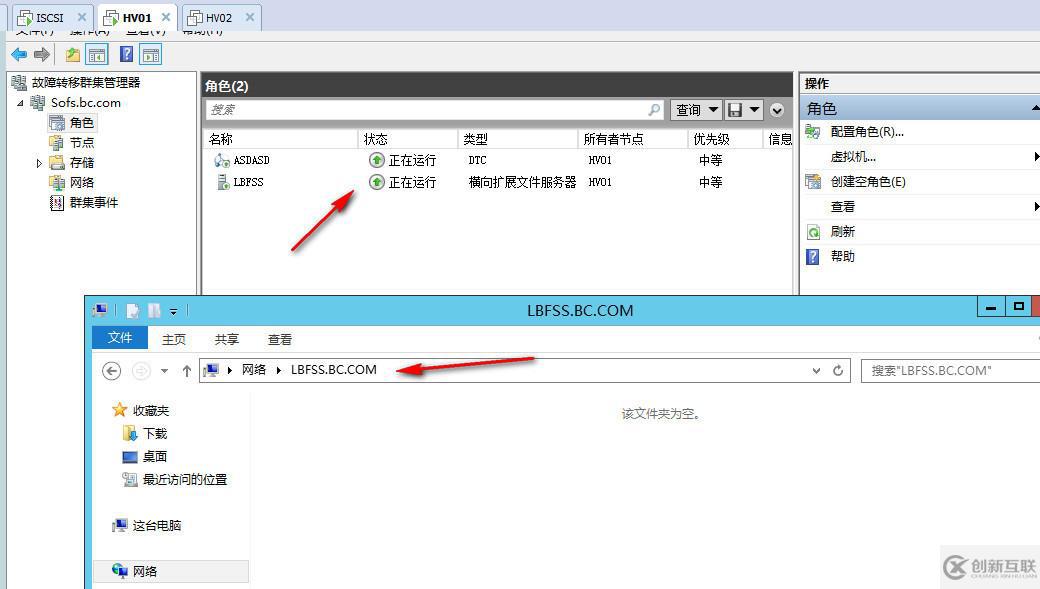The width and height of the screenshot is (1040, 589).
Task: Sort roles by 名称 column
Action: 281,139
